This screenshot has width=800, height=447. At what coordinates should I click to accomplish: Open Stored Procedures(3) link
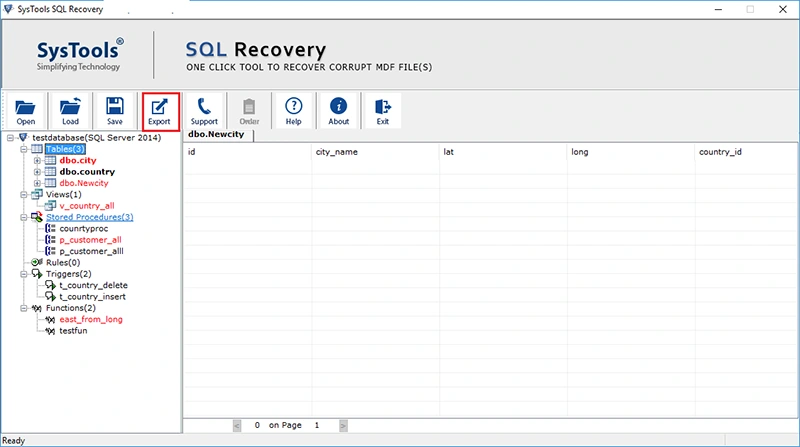(x=89, y=217)
